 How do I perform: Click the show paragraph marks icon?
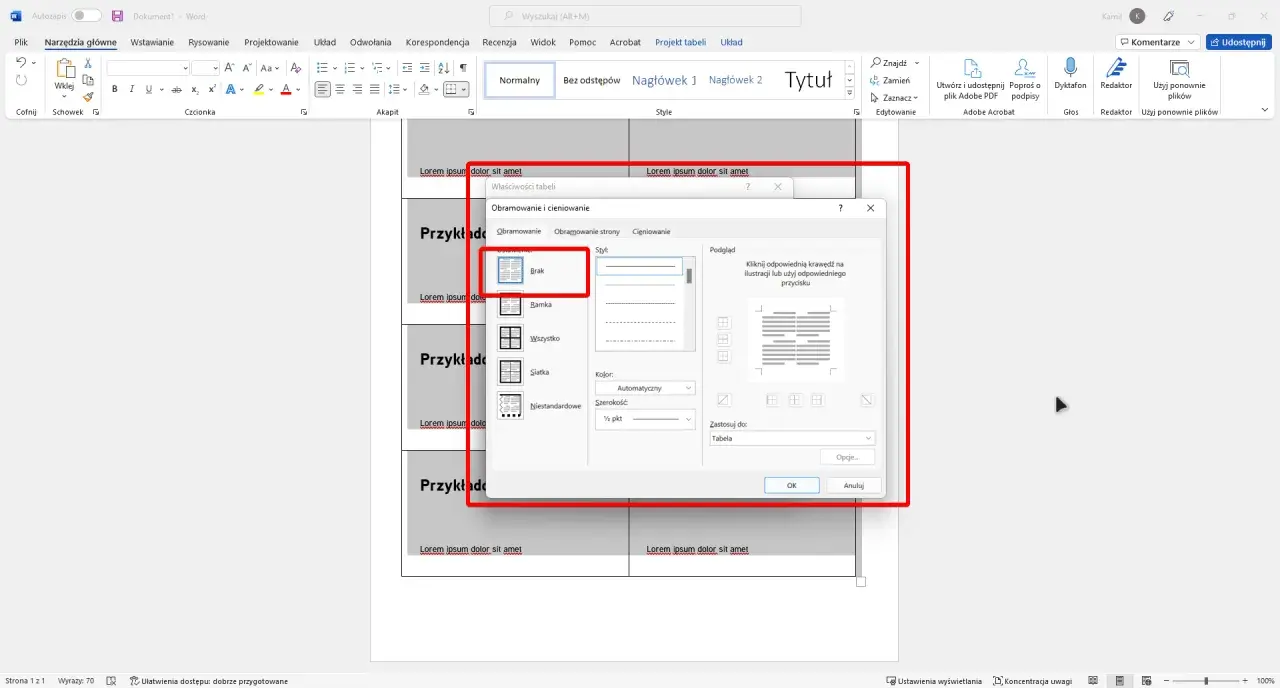(x=463, y=68)
